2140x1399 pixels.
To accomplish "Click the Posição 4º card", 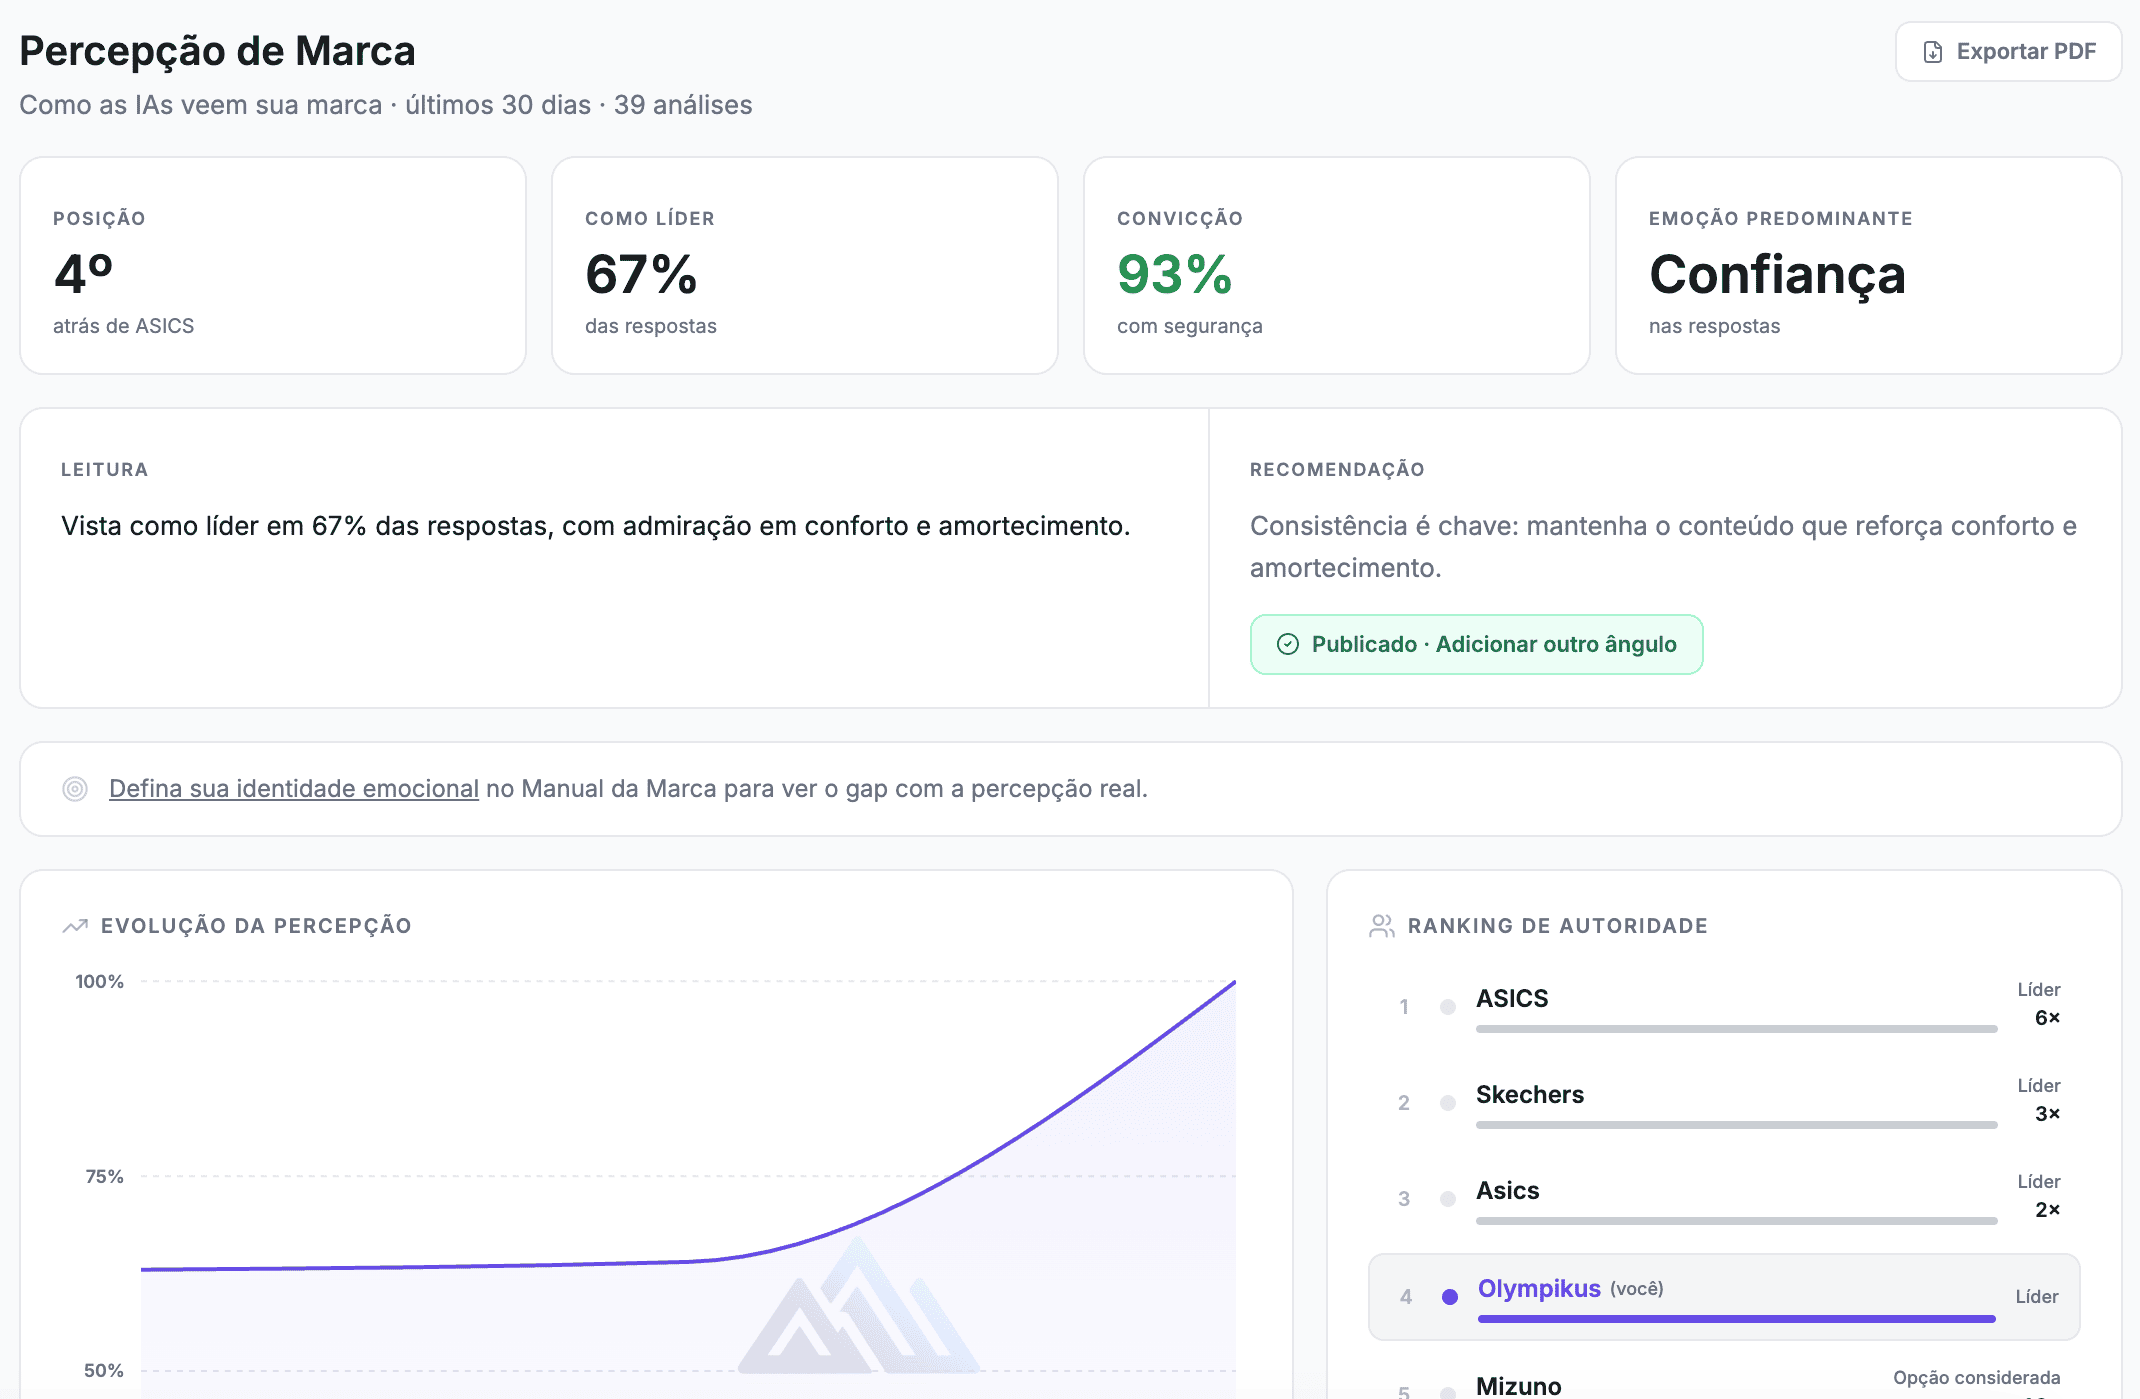I will 273,265.
